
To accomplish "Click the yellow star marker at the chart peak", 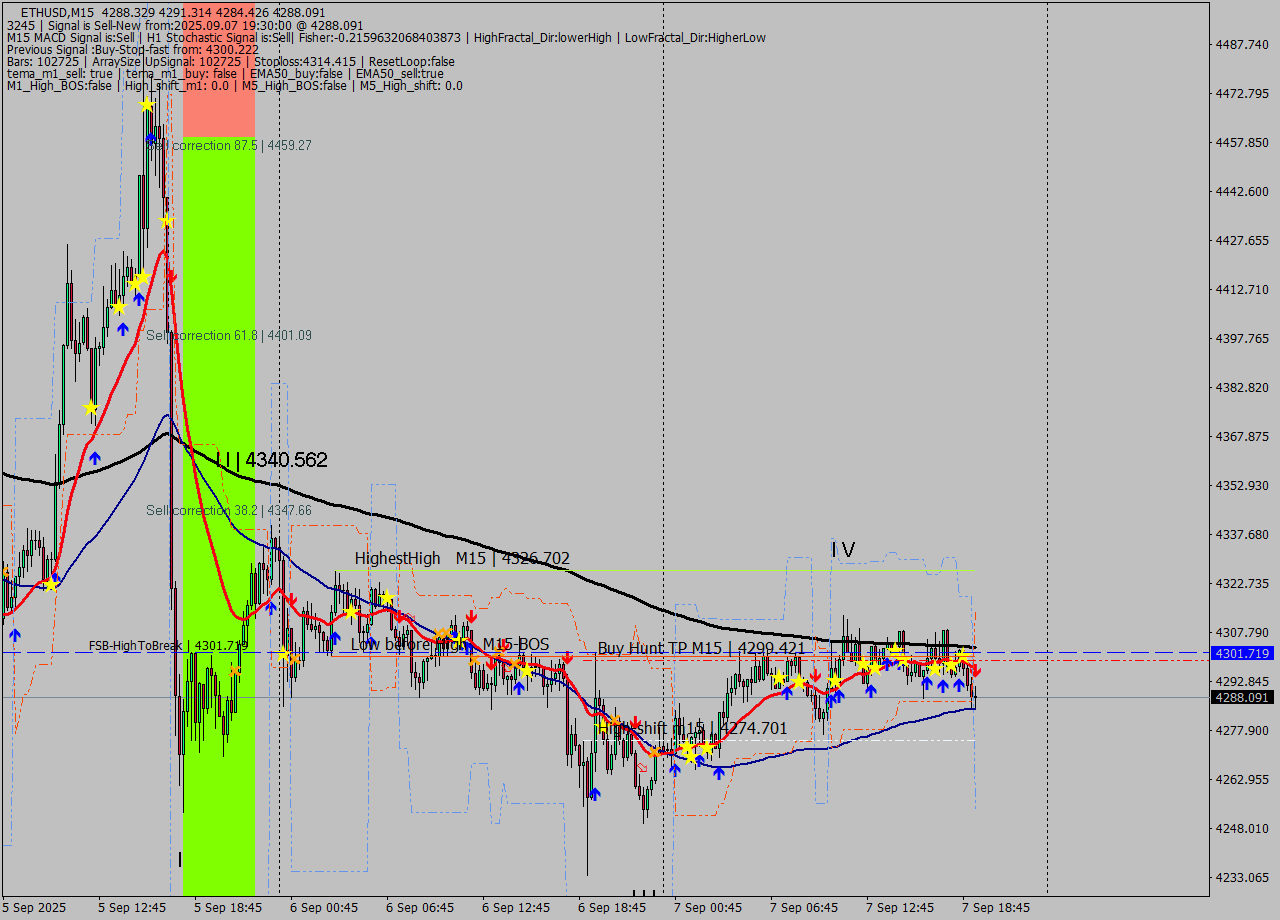I will click(147, 103).
